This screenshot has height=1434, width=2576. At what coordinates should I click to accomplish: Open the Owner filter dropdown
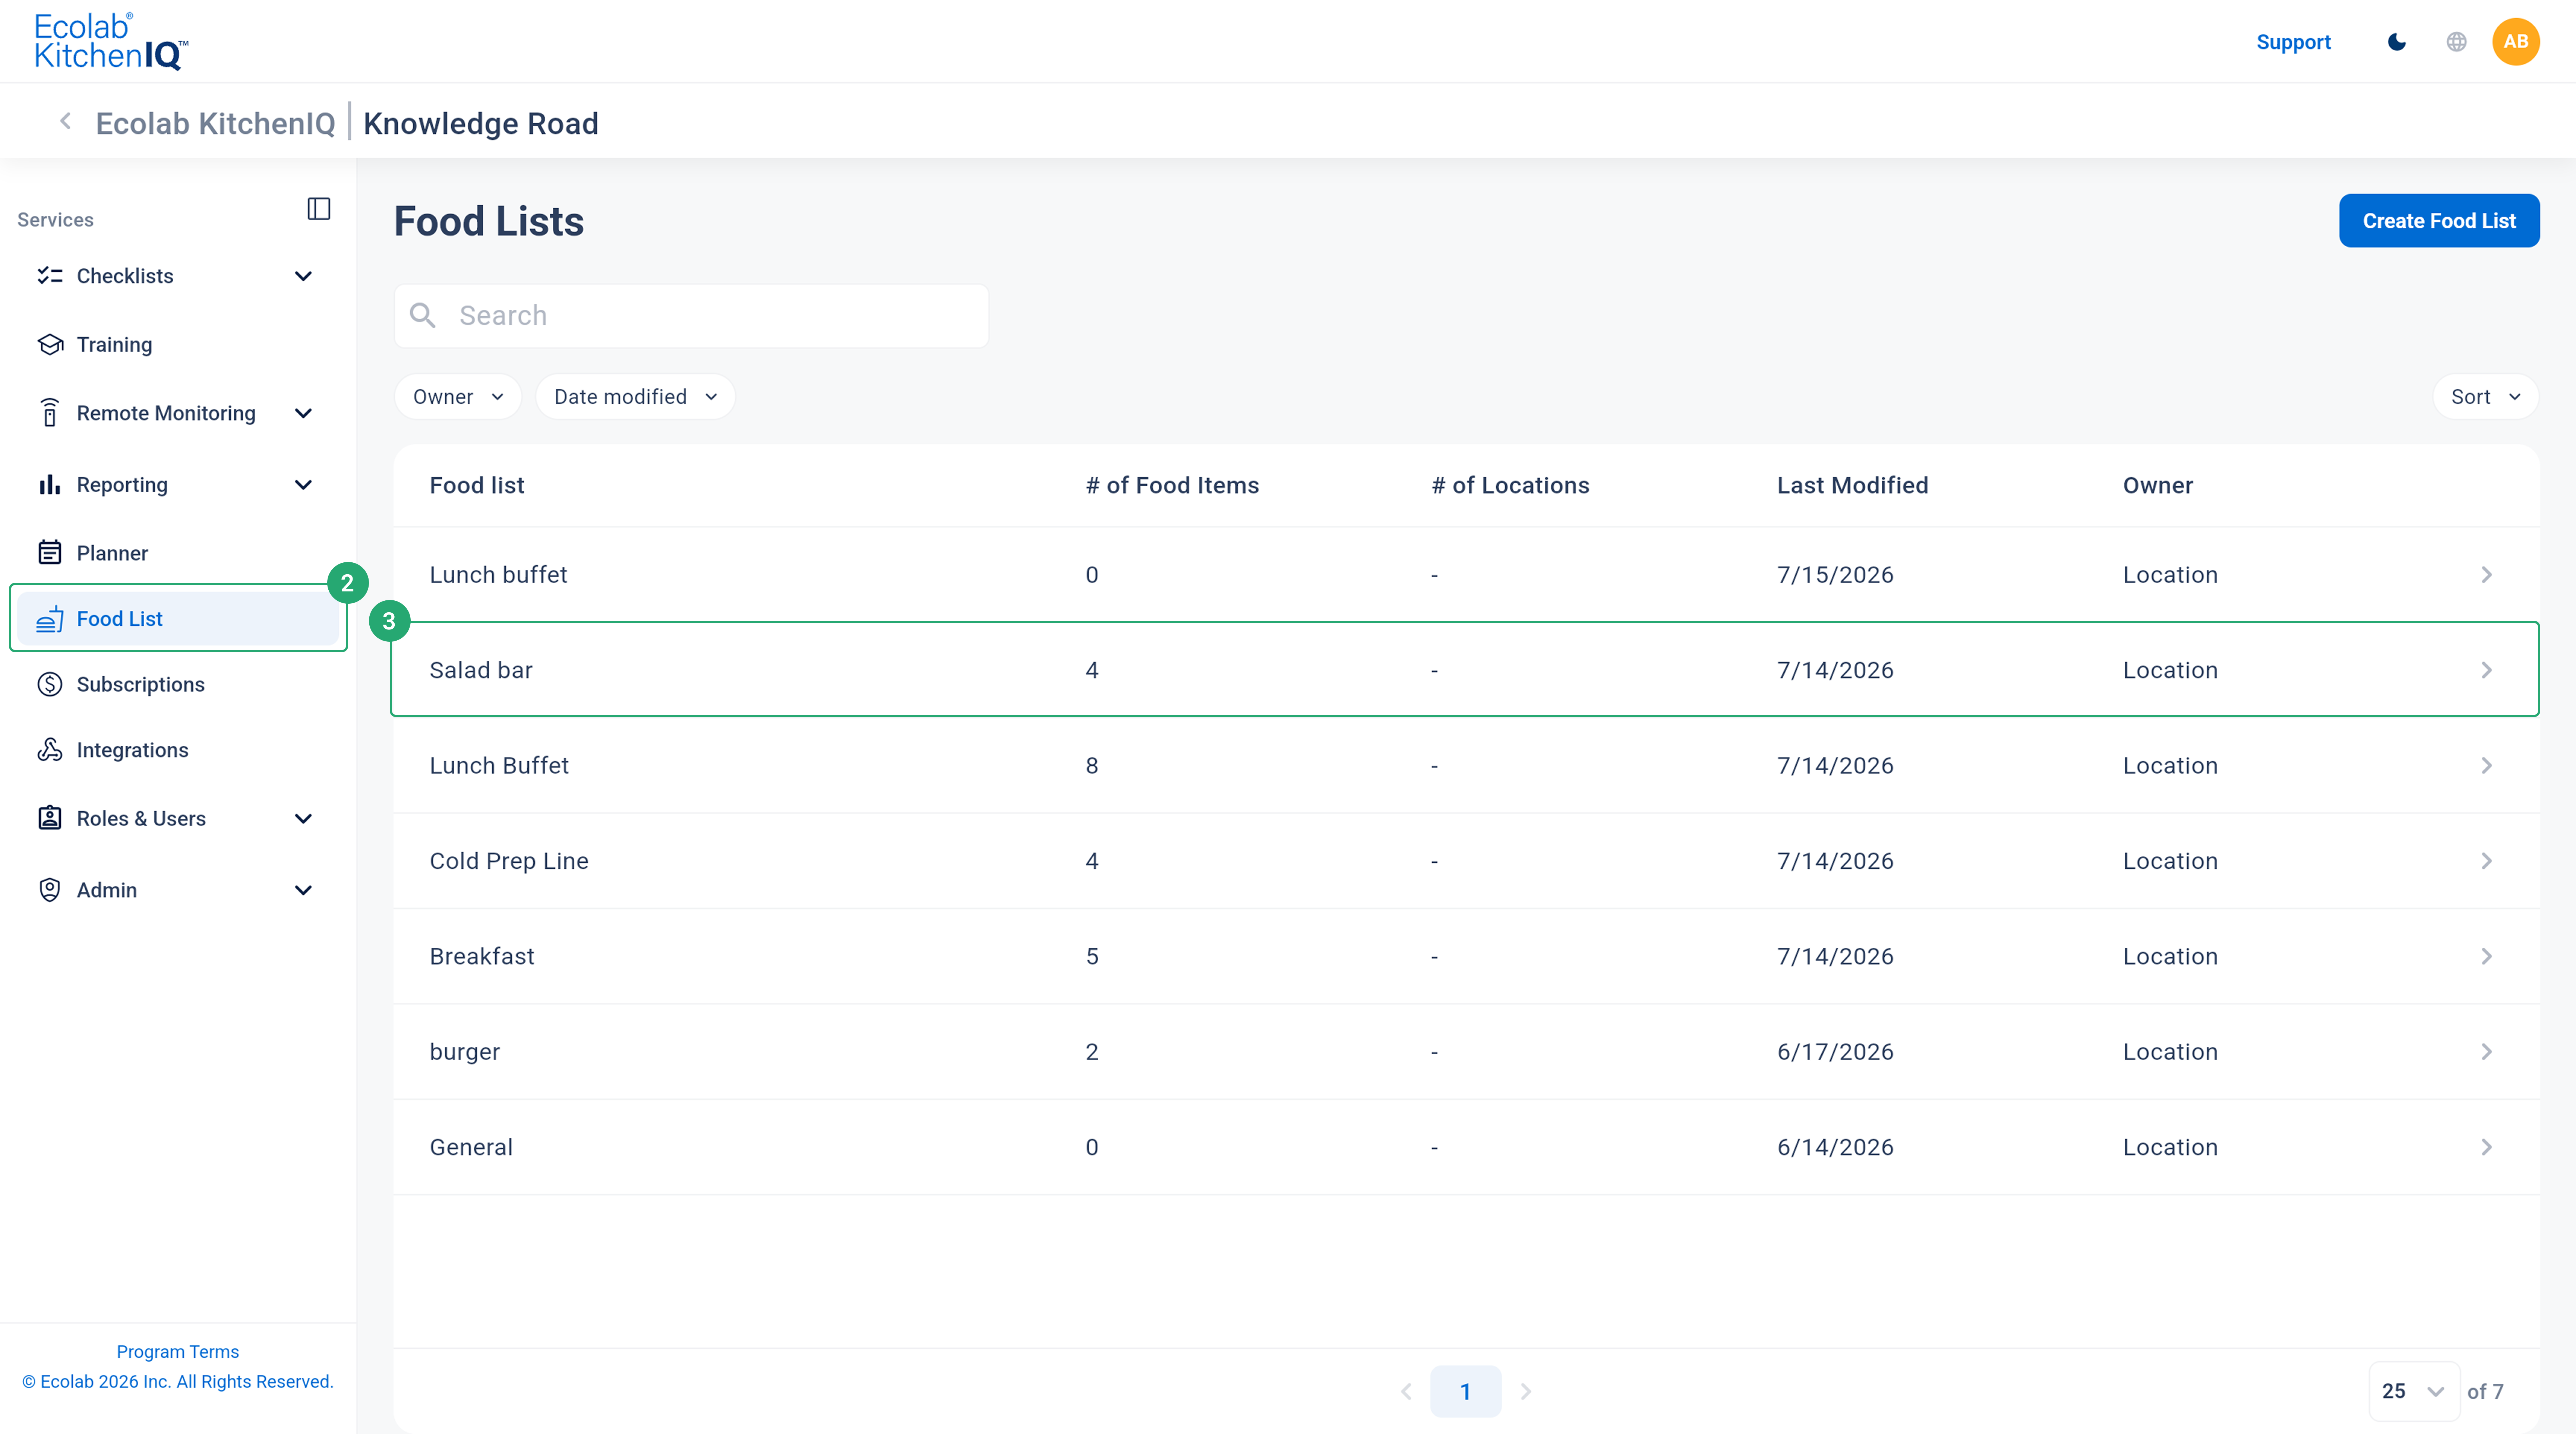[458, 397]
